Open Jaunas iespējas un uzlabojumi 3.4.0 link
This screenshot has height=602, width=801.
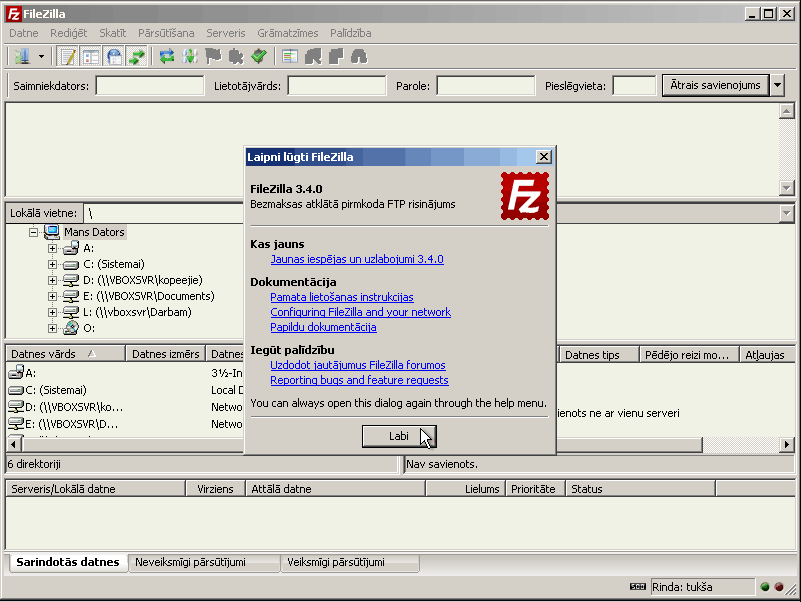pyautogui.click(x=357, y=259)
